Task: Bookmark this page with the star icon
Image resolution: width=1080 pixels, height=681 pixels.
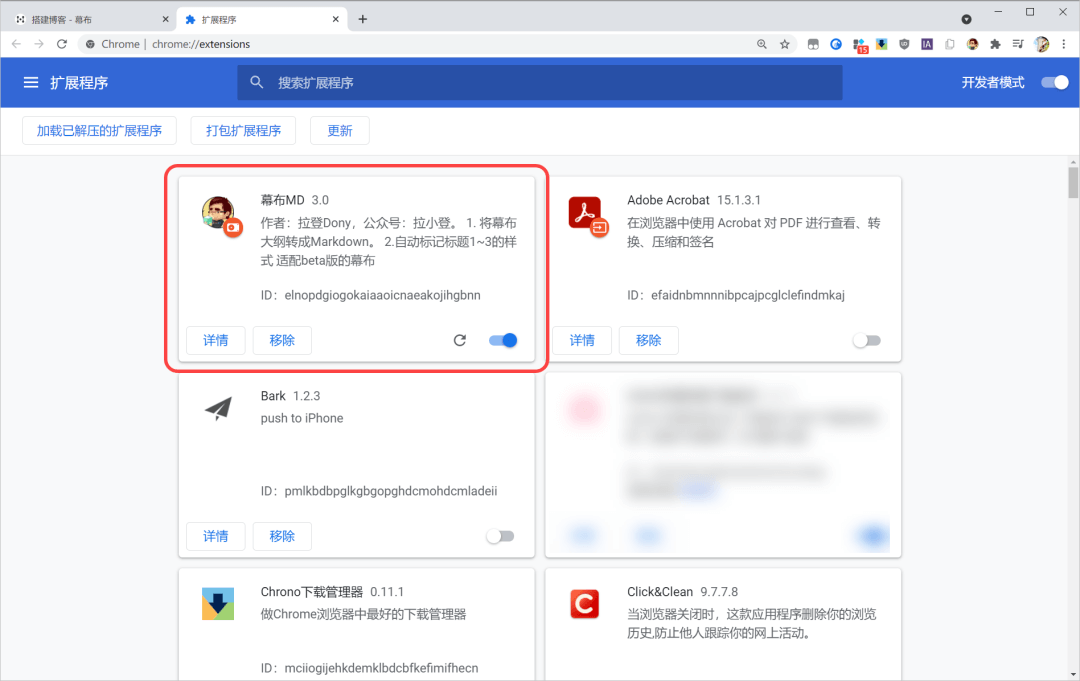Action: click(785, 44)
